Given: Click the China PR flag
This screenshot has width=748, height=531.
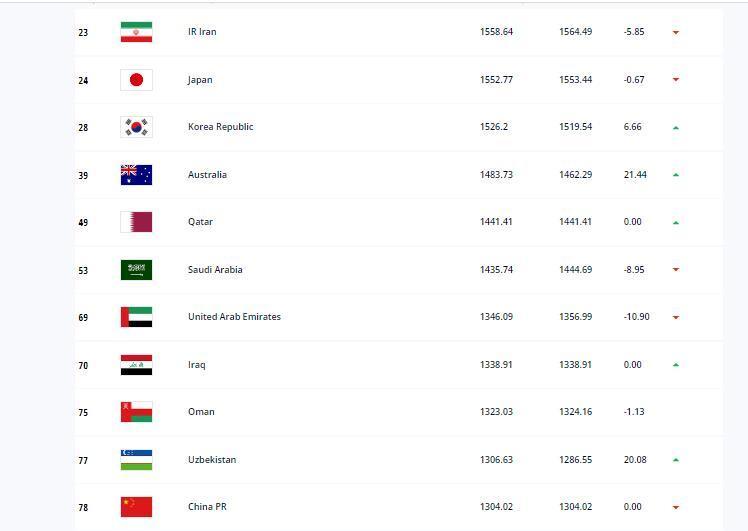Looking at the screenshot, I should coord(136,507).
